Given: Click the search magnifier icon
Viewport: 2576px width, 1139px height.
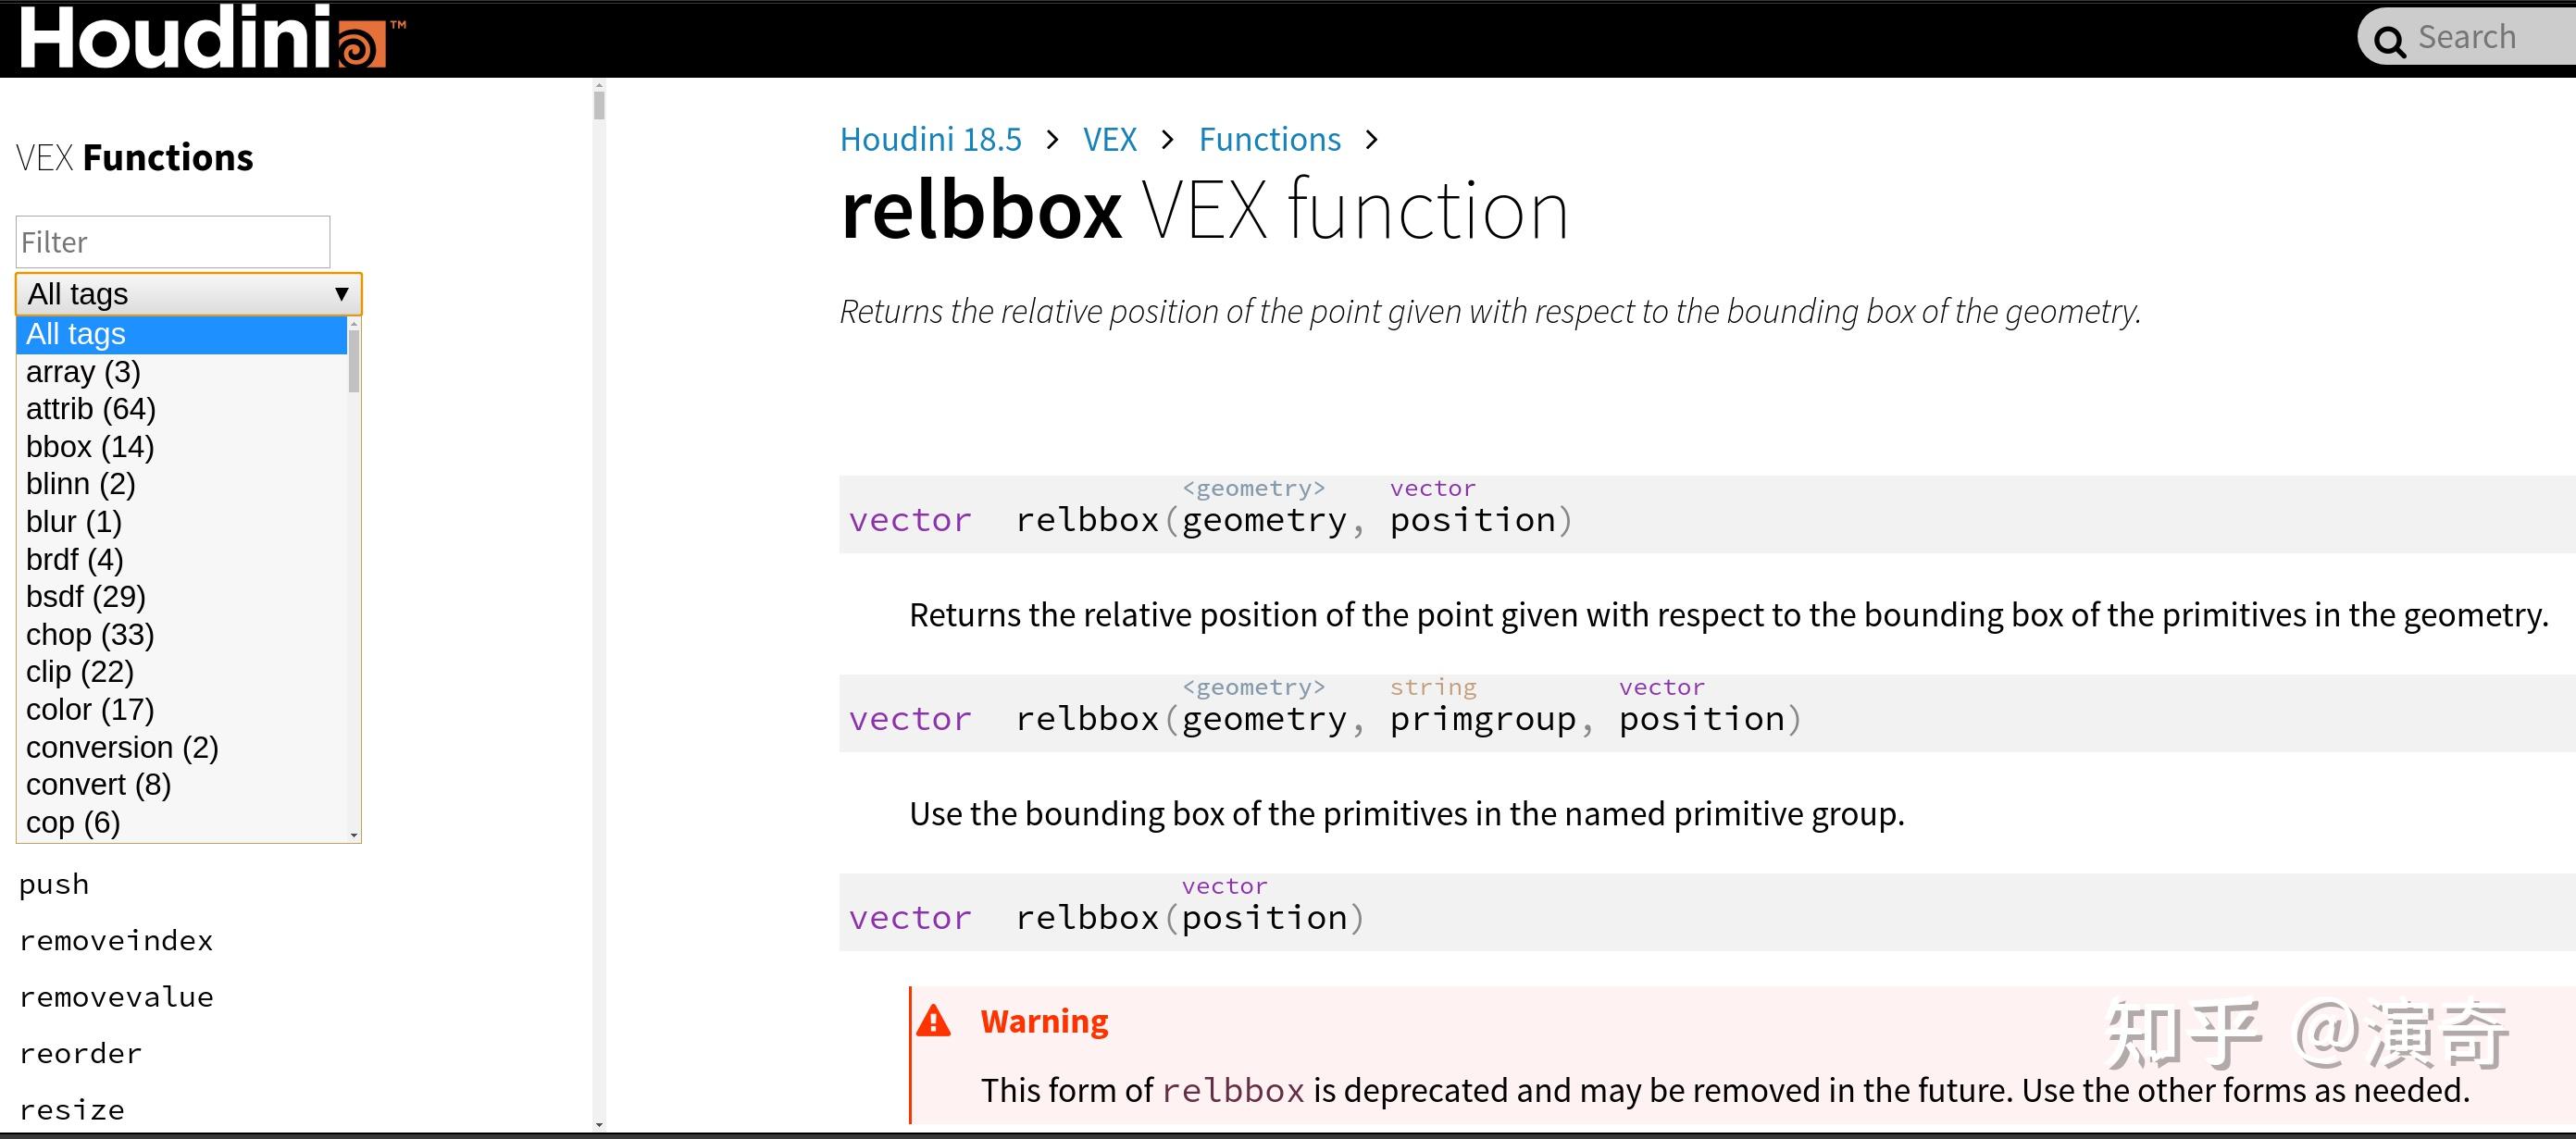Looking at the screenshot, I should tap(2389, 41).
